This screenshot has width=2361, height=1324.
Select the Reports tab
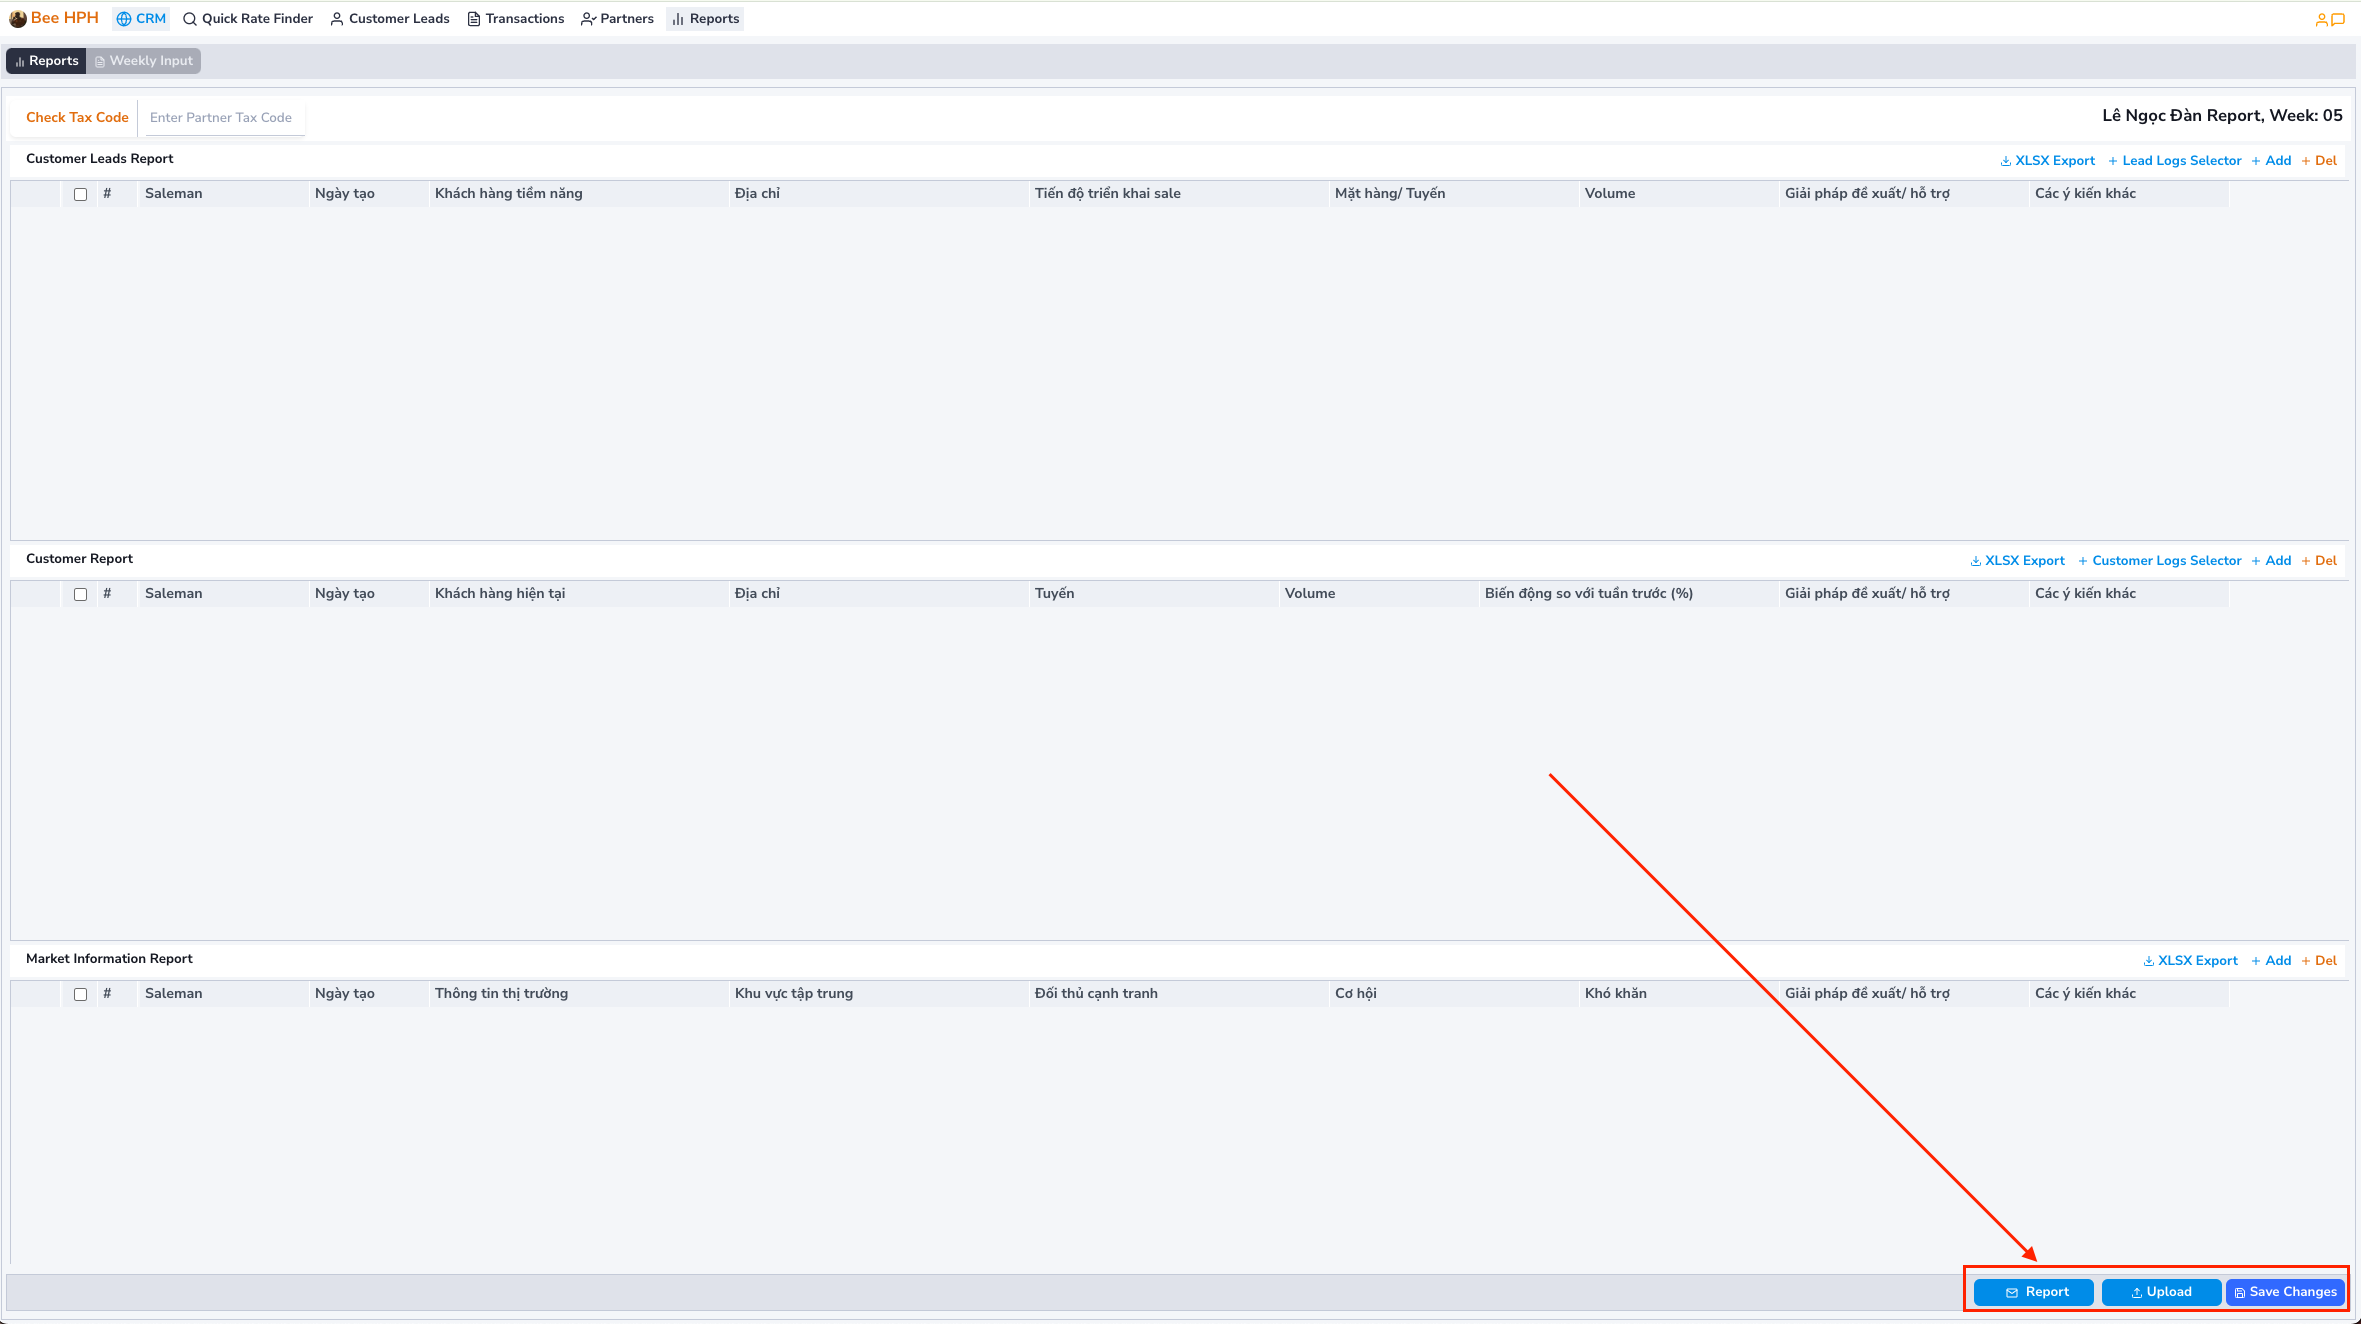tap(46, 60)
